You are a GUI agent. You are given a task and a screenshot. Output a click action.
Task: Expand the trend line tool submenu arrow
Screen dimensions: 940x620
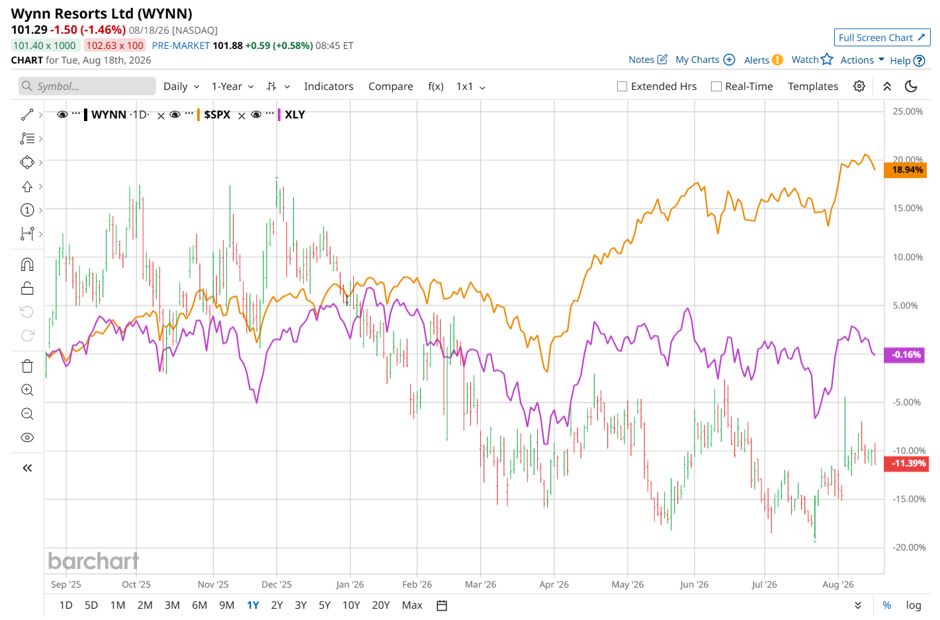[x=40, y=115]
